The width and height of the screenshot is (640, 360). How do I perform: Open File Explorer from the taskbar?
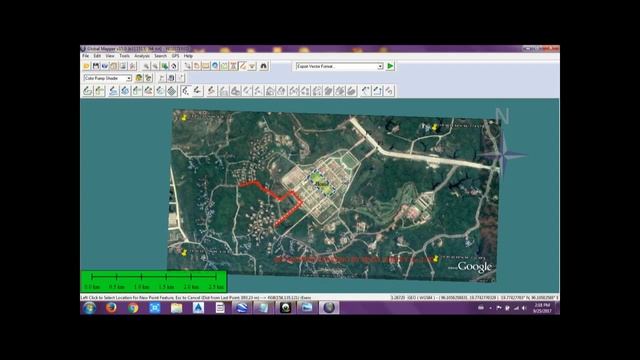coord(177,308)
